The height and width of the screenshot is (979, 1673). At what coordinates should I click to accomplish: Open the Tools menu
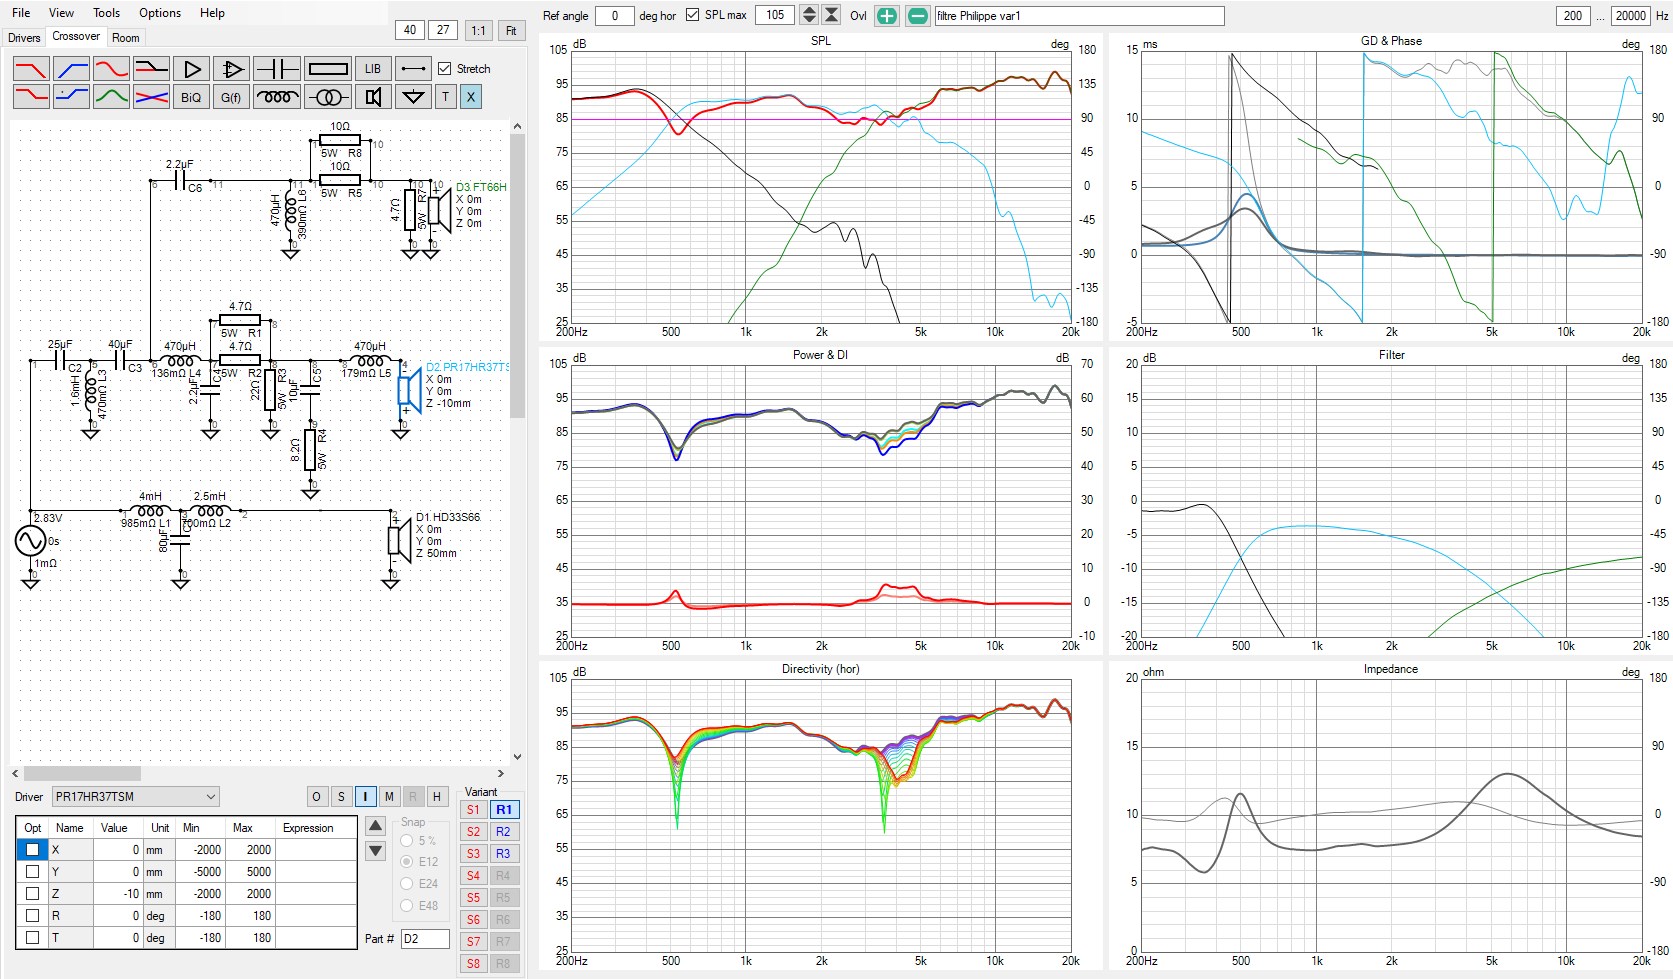[106, 13]
